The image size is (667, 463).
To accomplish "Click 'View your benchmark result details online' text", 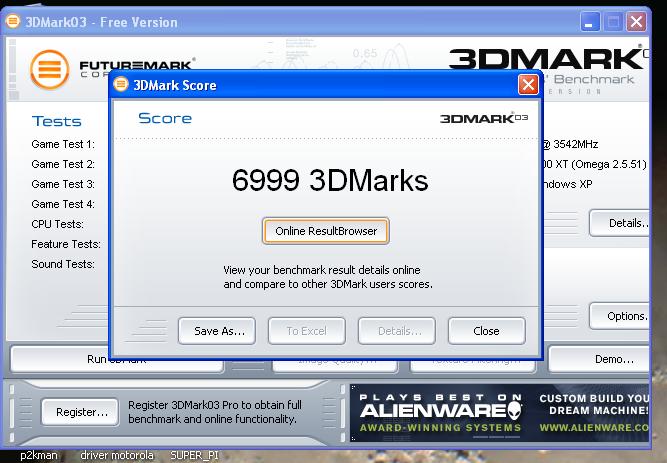I will click(x=322, y=270).
